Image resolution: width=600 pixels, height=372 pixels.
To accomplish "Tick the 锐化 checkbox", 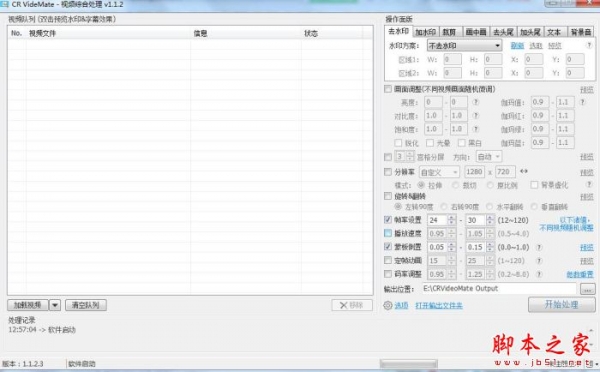I will 398,143.
